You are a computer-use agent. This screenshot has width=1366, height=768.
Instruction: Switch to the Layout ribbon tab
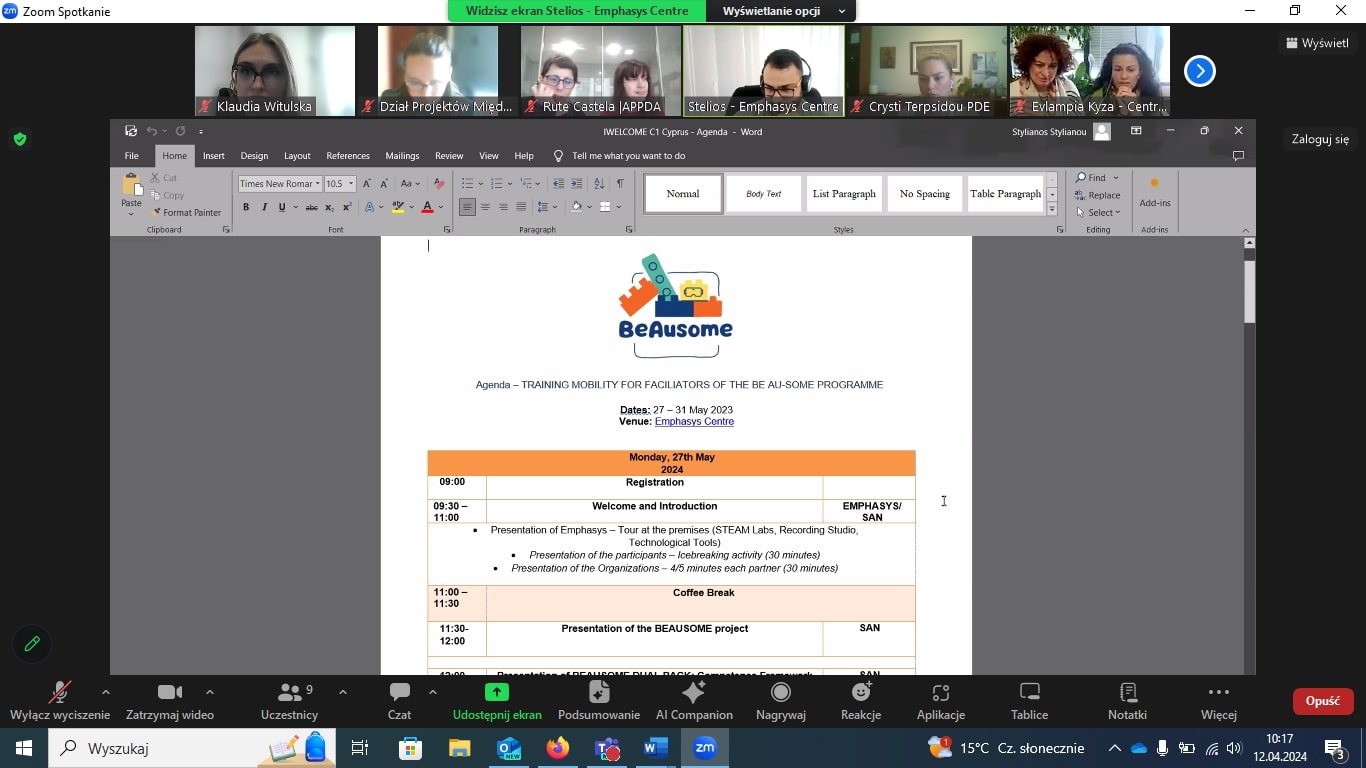(x=297, y=156)
